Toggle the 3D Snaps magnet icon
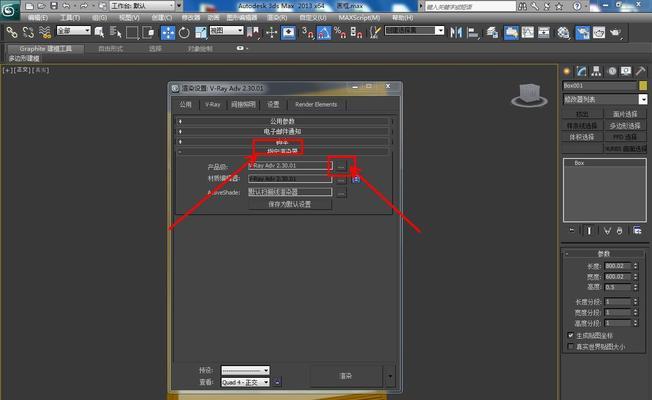Image resolution: width=652 pixels, height=400 pixels. 307,32
